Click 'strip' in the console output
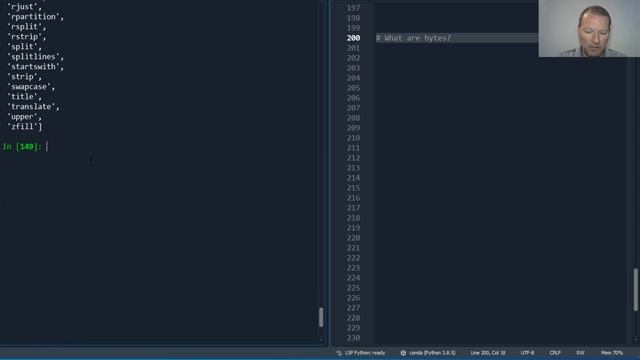The width and height of the screenshot is (640, 360). click(x=22, y=77)
